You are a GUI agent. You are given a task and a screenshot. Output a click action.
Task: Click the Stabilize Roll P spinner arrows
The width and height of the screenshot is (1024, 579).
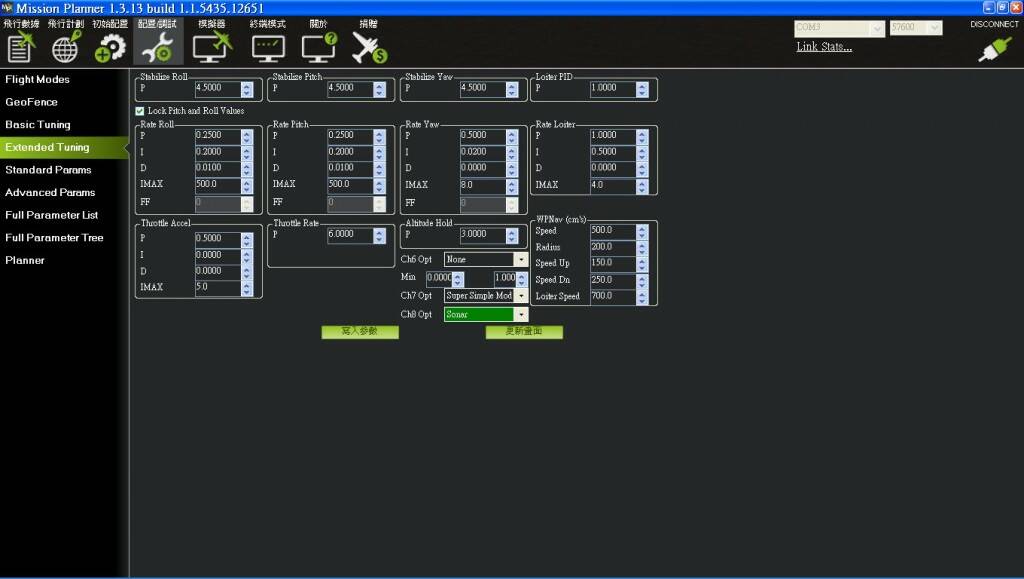(246, 89)
